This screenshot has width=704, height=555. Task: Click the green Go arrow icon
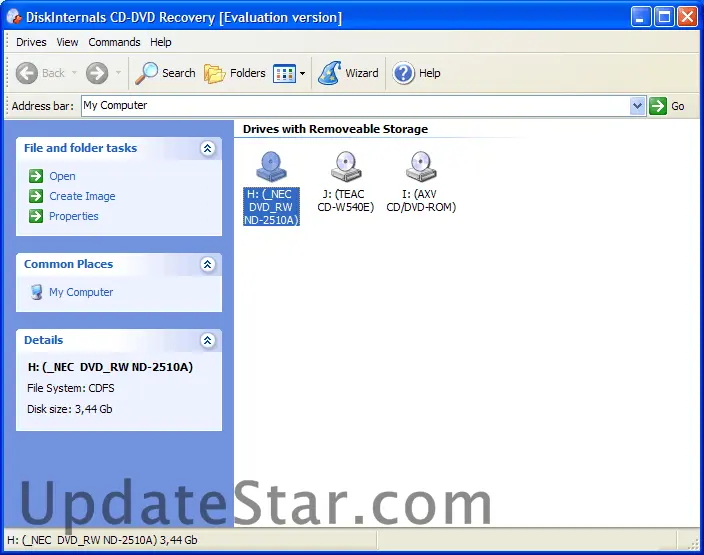pos(658,106)
